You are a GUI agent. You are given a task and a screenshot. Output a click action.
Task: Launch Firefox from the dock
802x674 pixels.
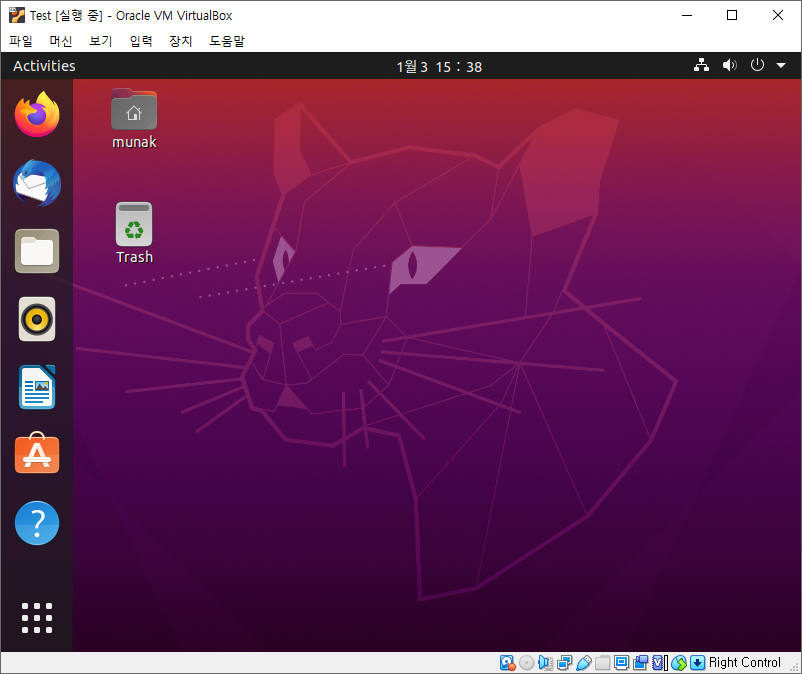(x=37, y=114)
